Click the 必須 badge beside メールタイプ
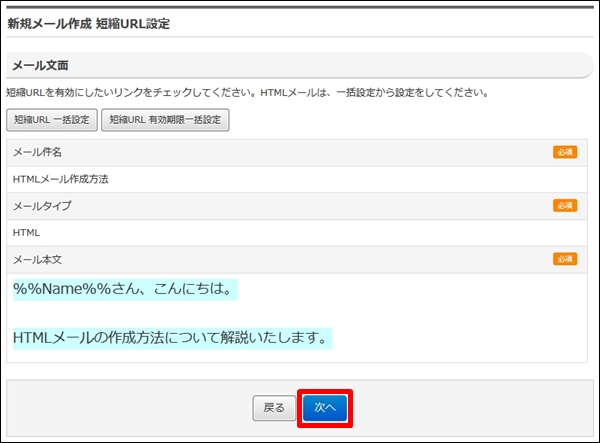The width and height of the screenshot is (600, 443). (x=565, y=205)
